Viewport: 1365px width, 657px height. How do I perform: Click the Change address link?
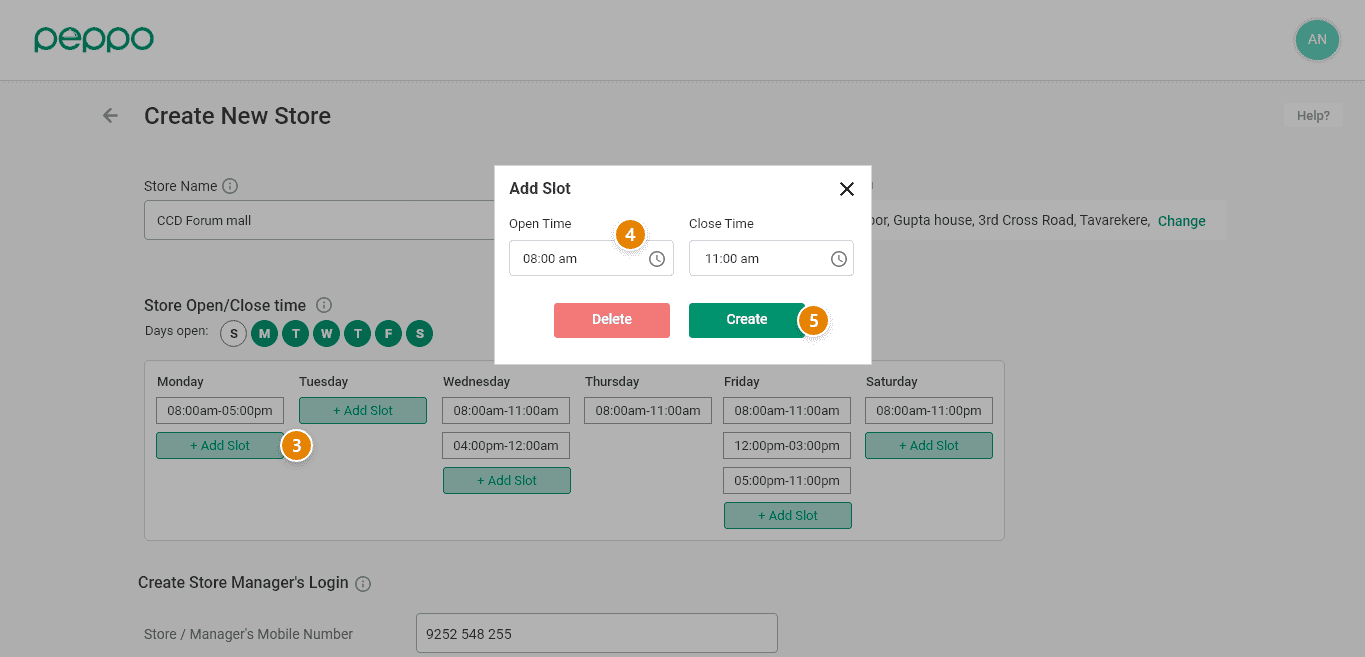point(1181,221)
